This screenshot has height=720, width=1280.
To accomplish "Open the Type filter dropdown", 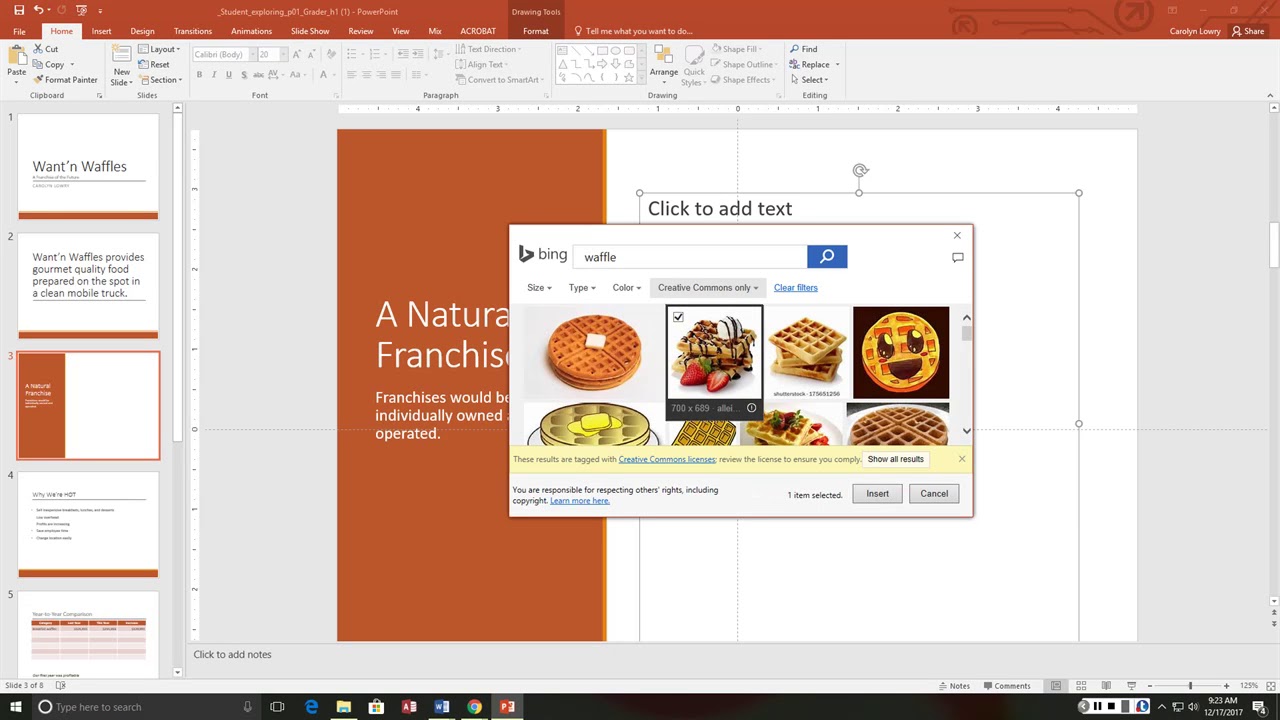I will coord(582,288).
